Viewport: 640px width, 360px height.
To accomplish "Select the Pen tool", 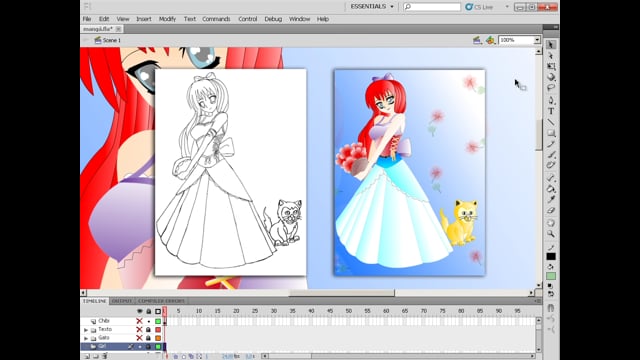I will [x=551, y=100].
